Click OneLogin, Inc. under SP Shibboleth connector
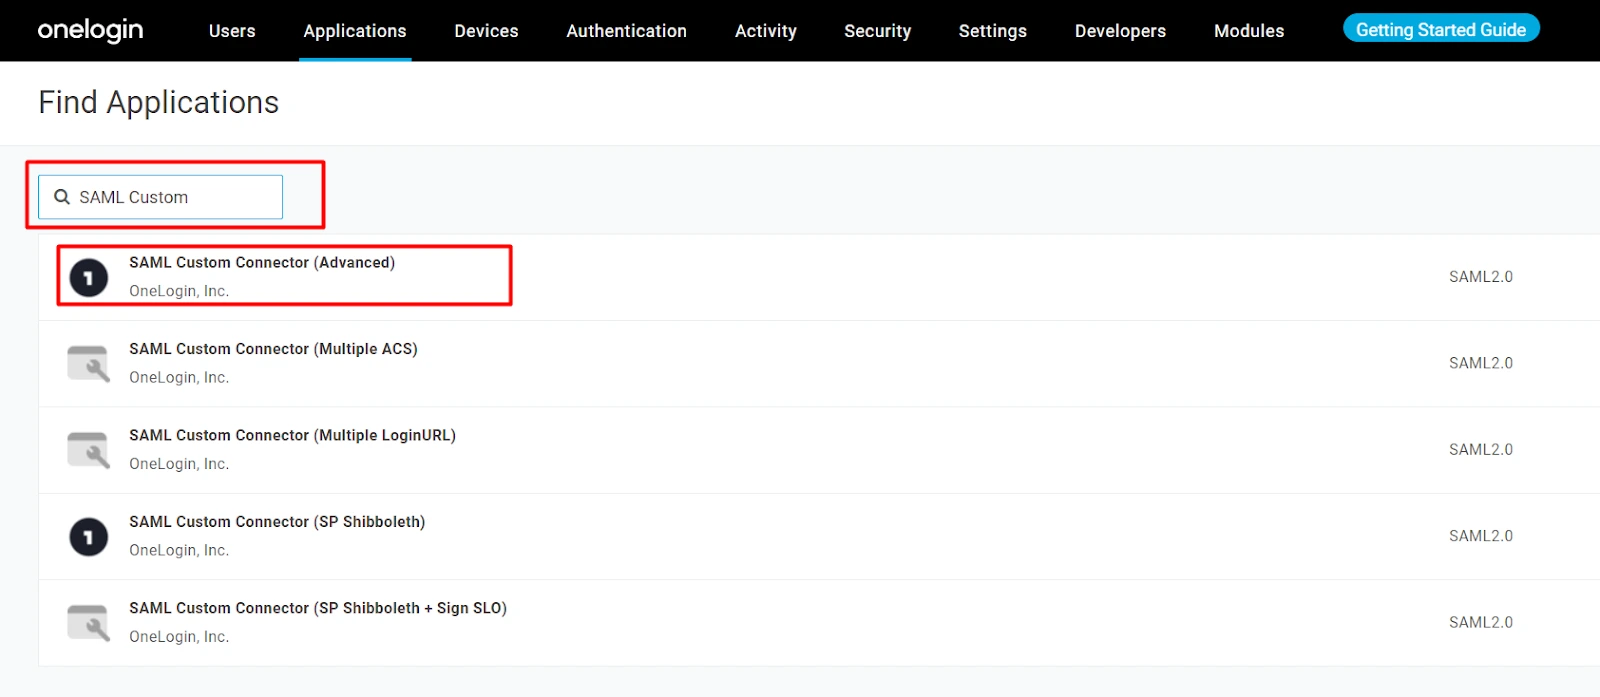The image size is (1600, 697). [x=179, y=550]
